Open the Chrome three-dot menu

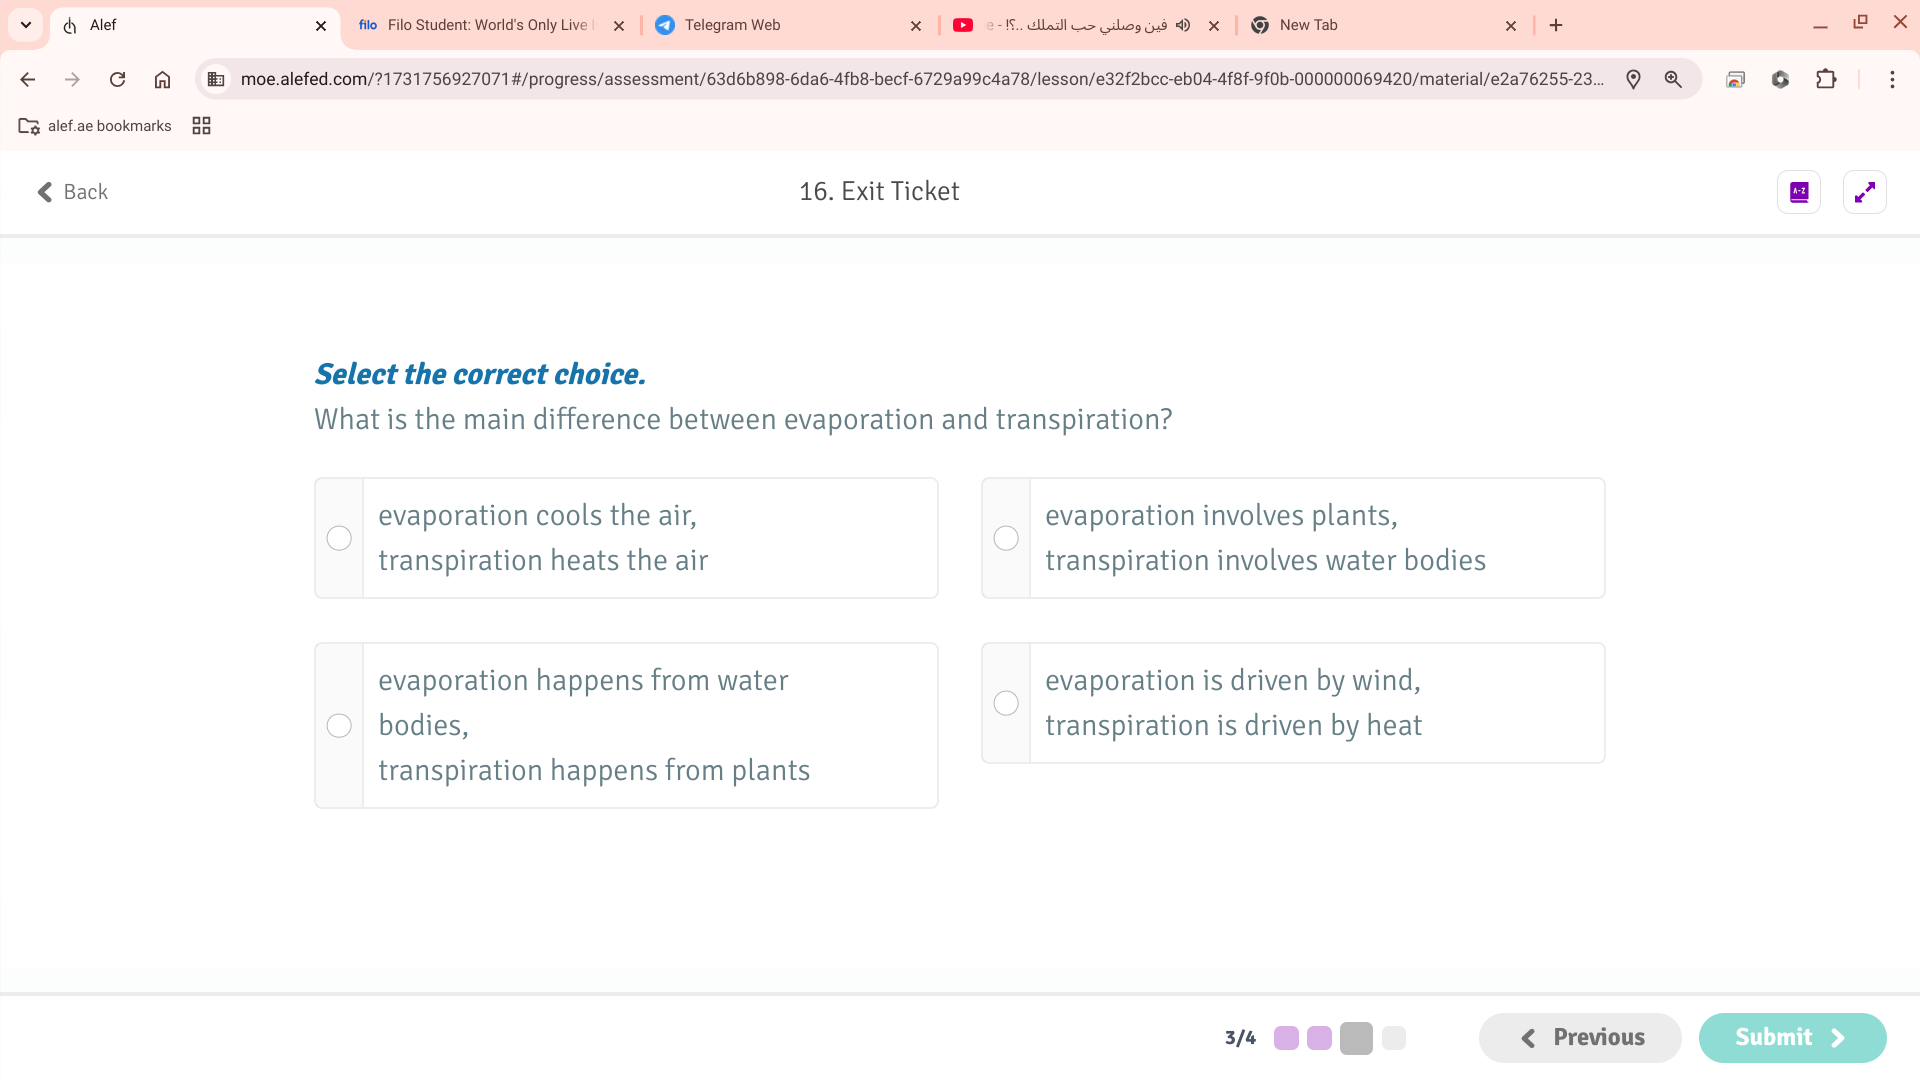[1892, 79]
